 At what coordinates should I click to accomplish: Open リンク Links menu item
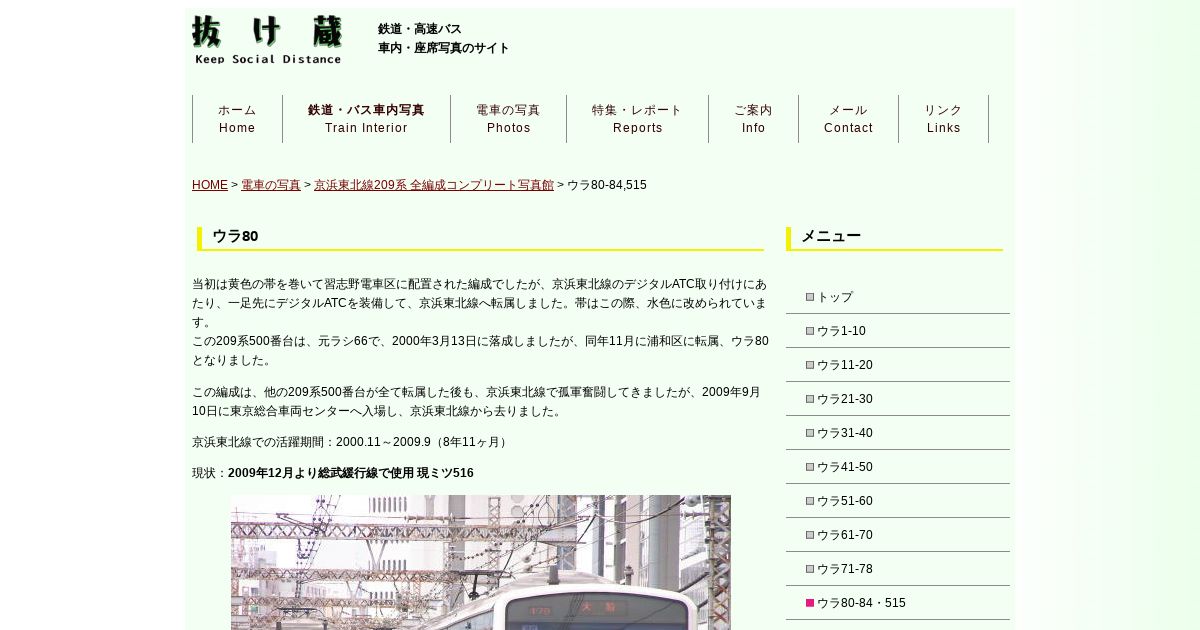click(x=943, y=119)
